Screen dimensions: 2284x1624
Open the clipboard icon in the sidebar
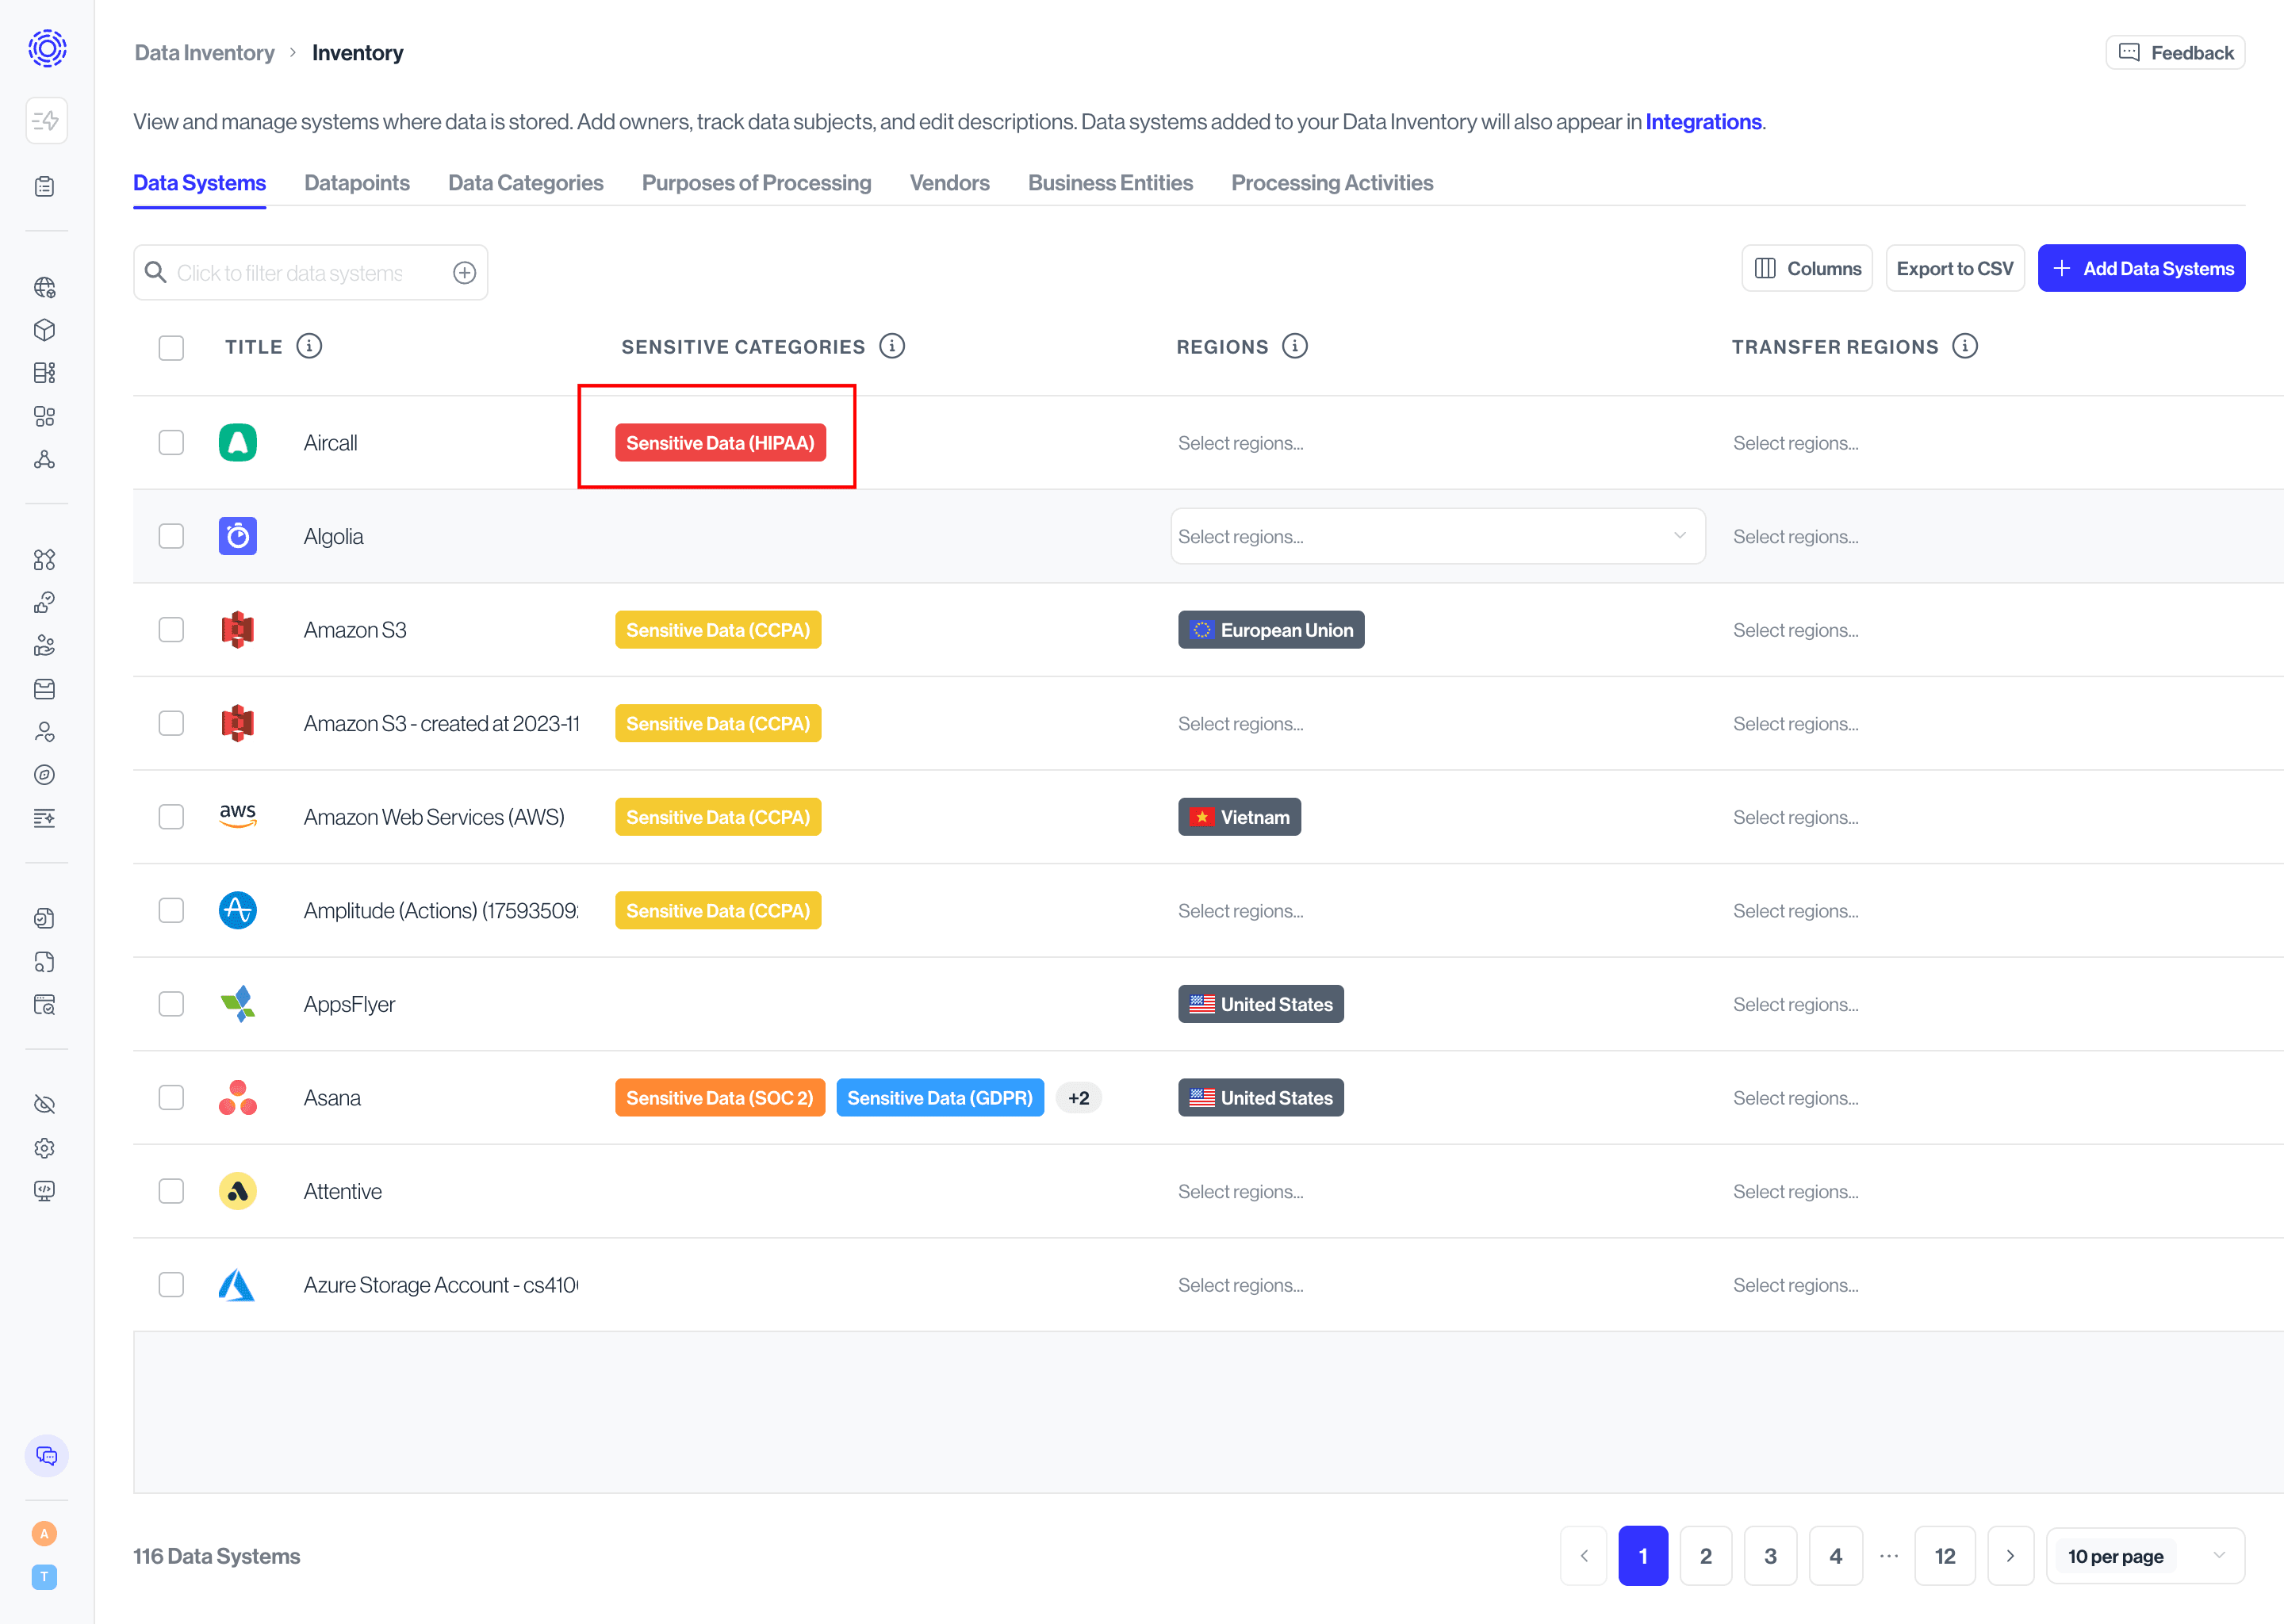click(x=45, y=187)
